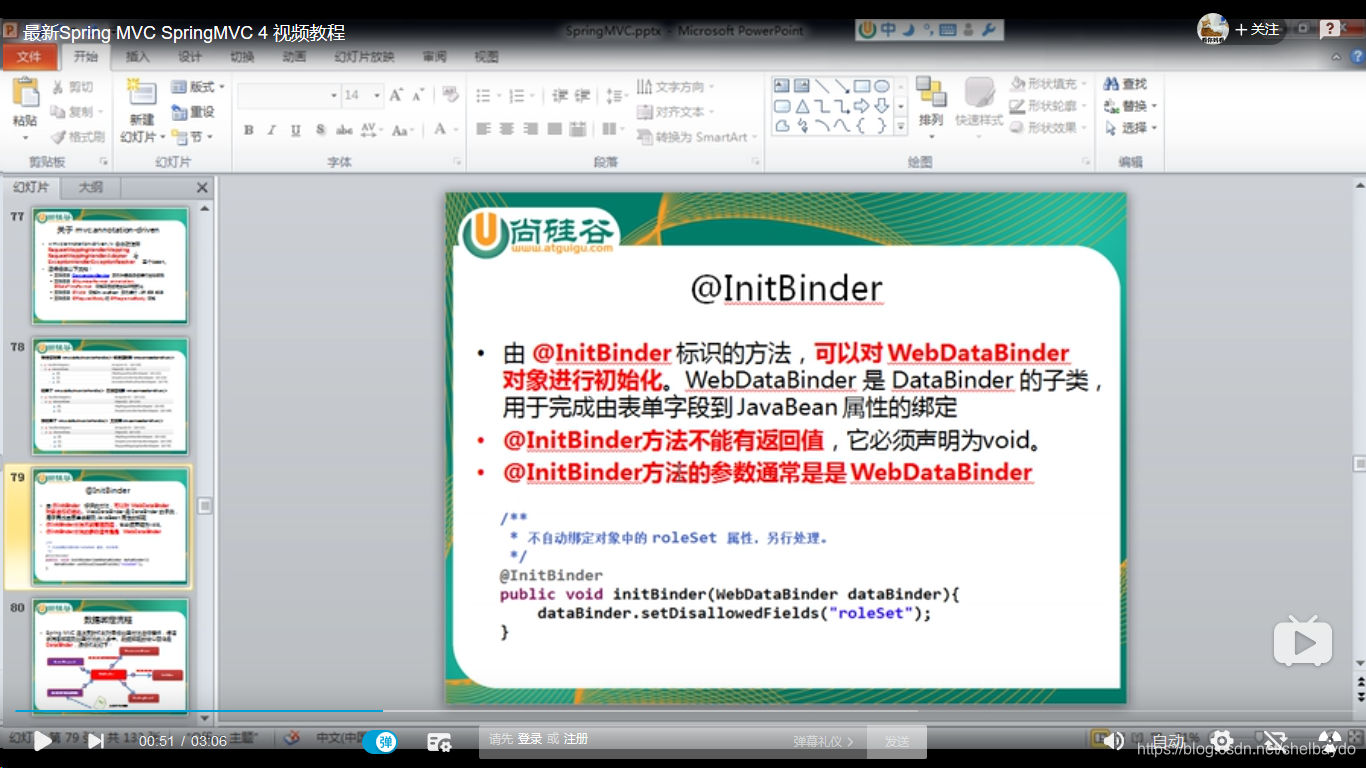
Task: Toggle danmaku (弹) switch in video player
Action: pyautogui.click(x=380, y=742)
